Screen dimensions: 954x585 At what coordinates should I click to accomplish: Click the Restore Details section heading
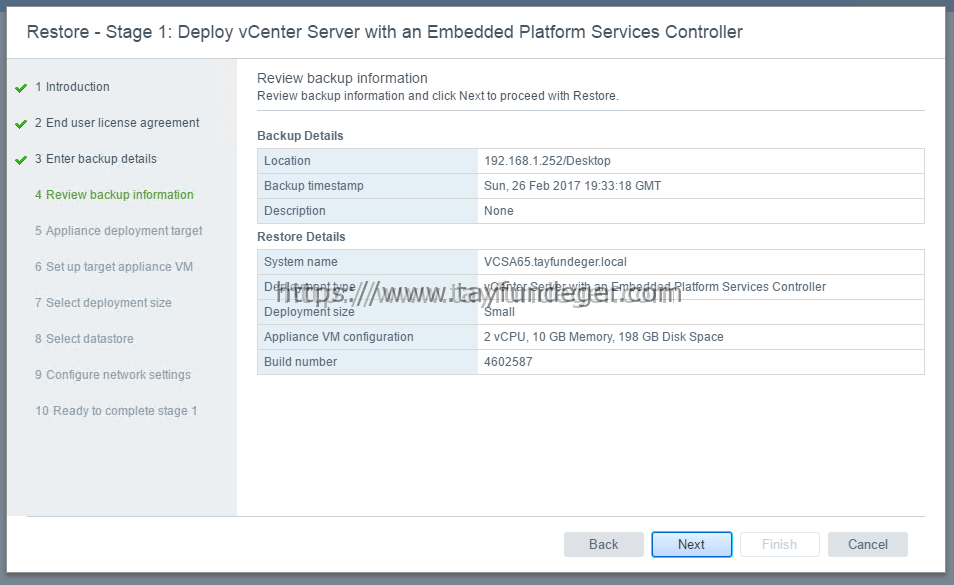(x=301, y=237)
